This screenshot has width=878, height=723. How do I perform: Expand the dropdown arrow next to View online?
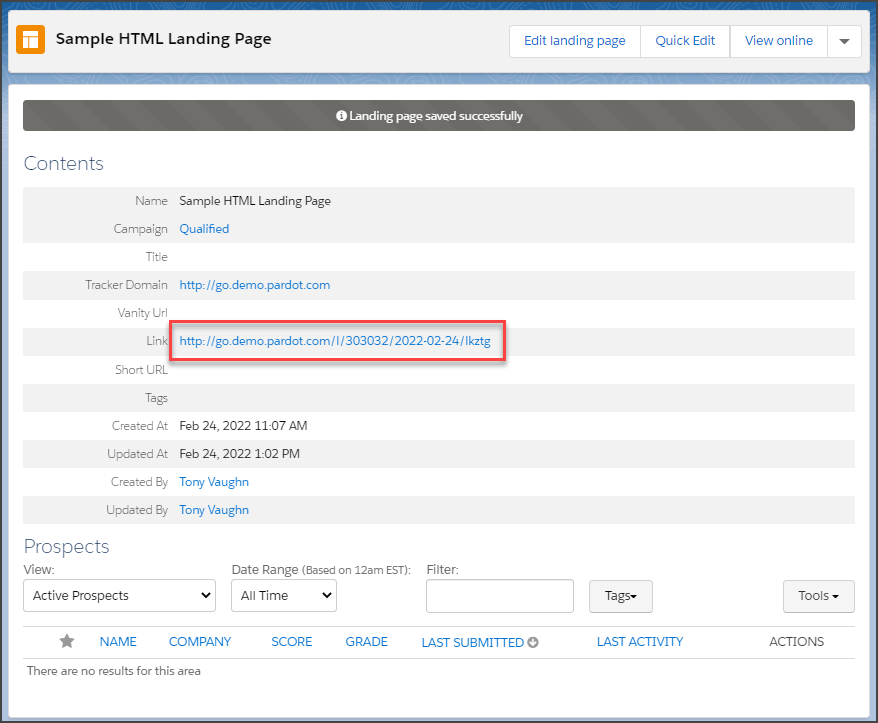tap(844, 41)
